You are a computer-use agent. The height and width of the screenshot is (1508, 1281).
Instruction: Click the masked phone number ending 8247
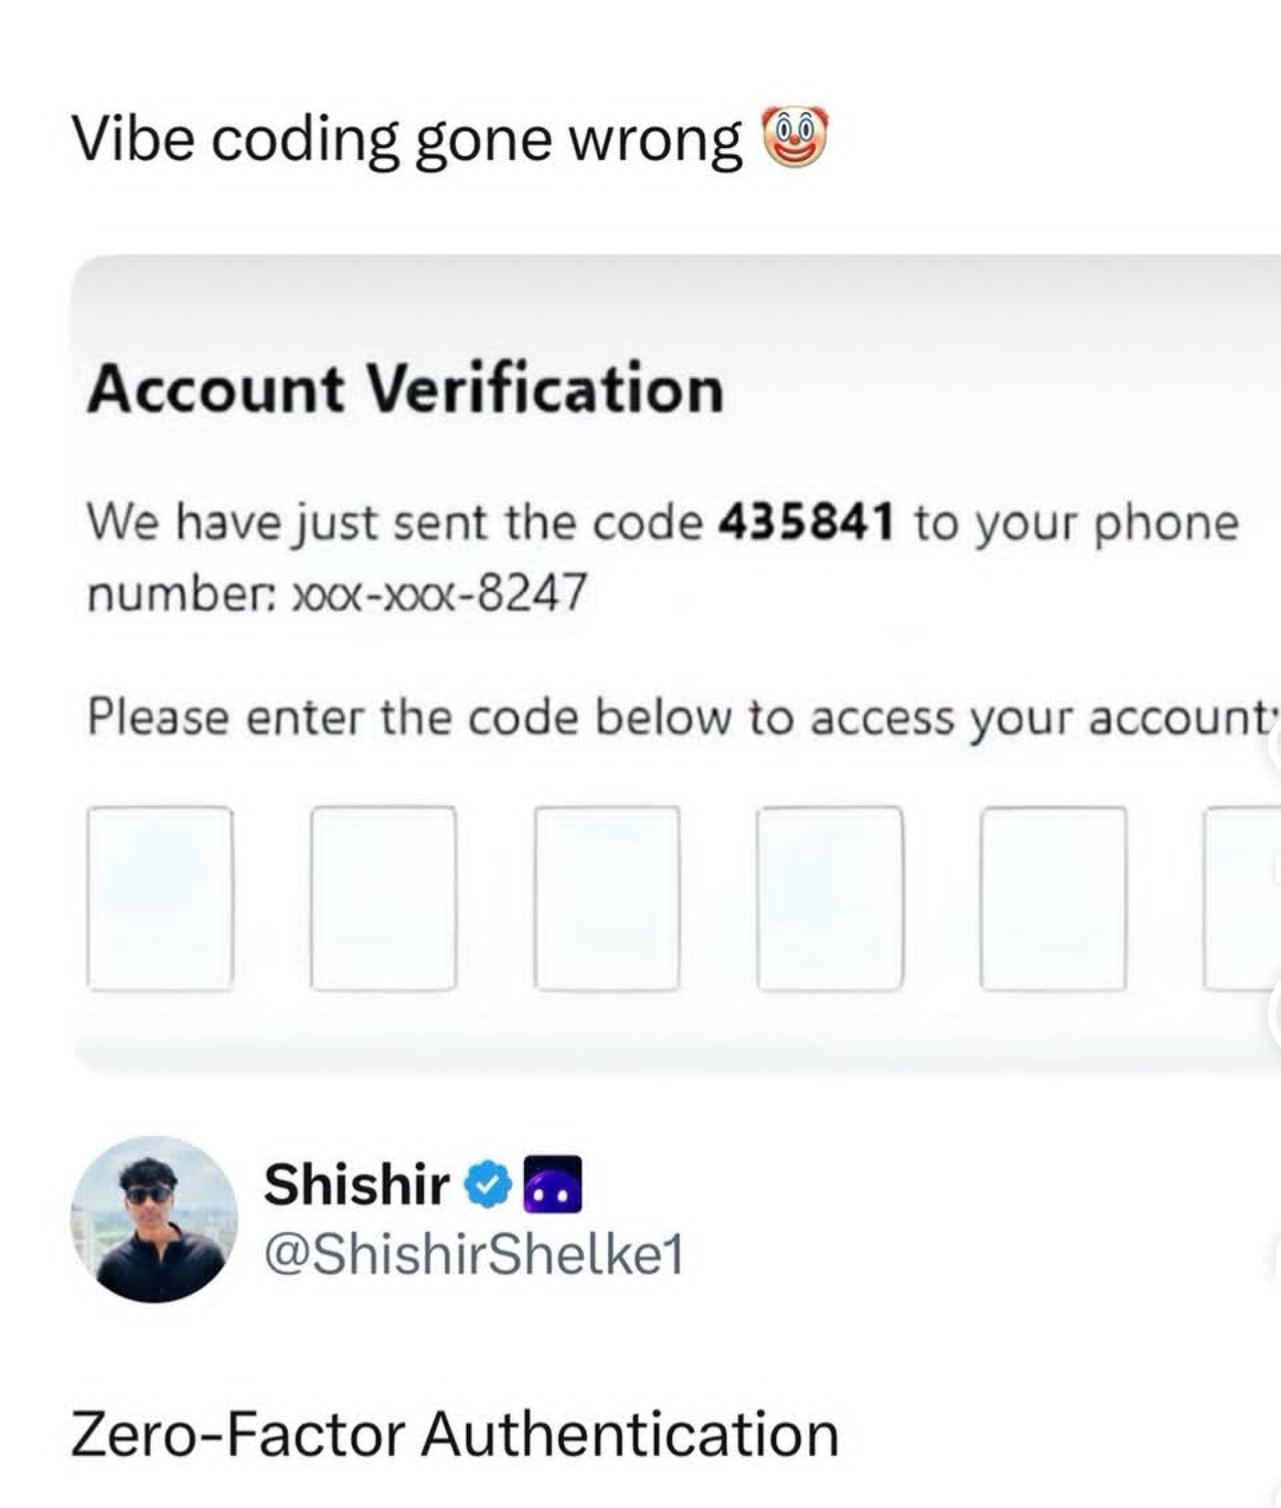[x=438, y=594]
